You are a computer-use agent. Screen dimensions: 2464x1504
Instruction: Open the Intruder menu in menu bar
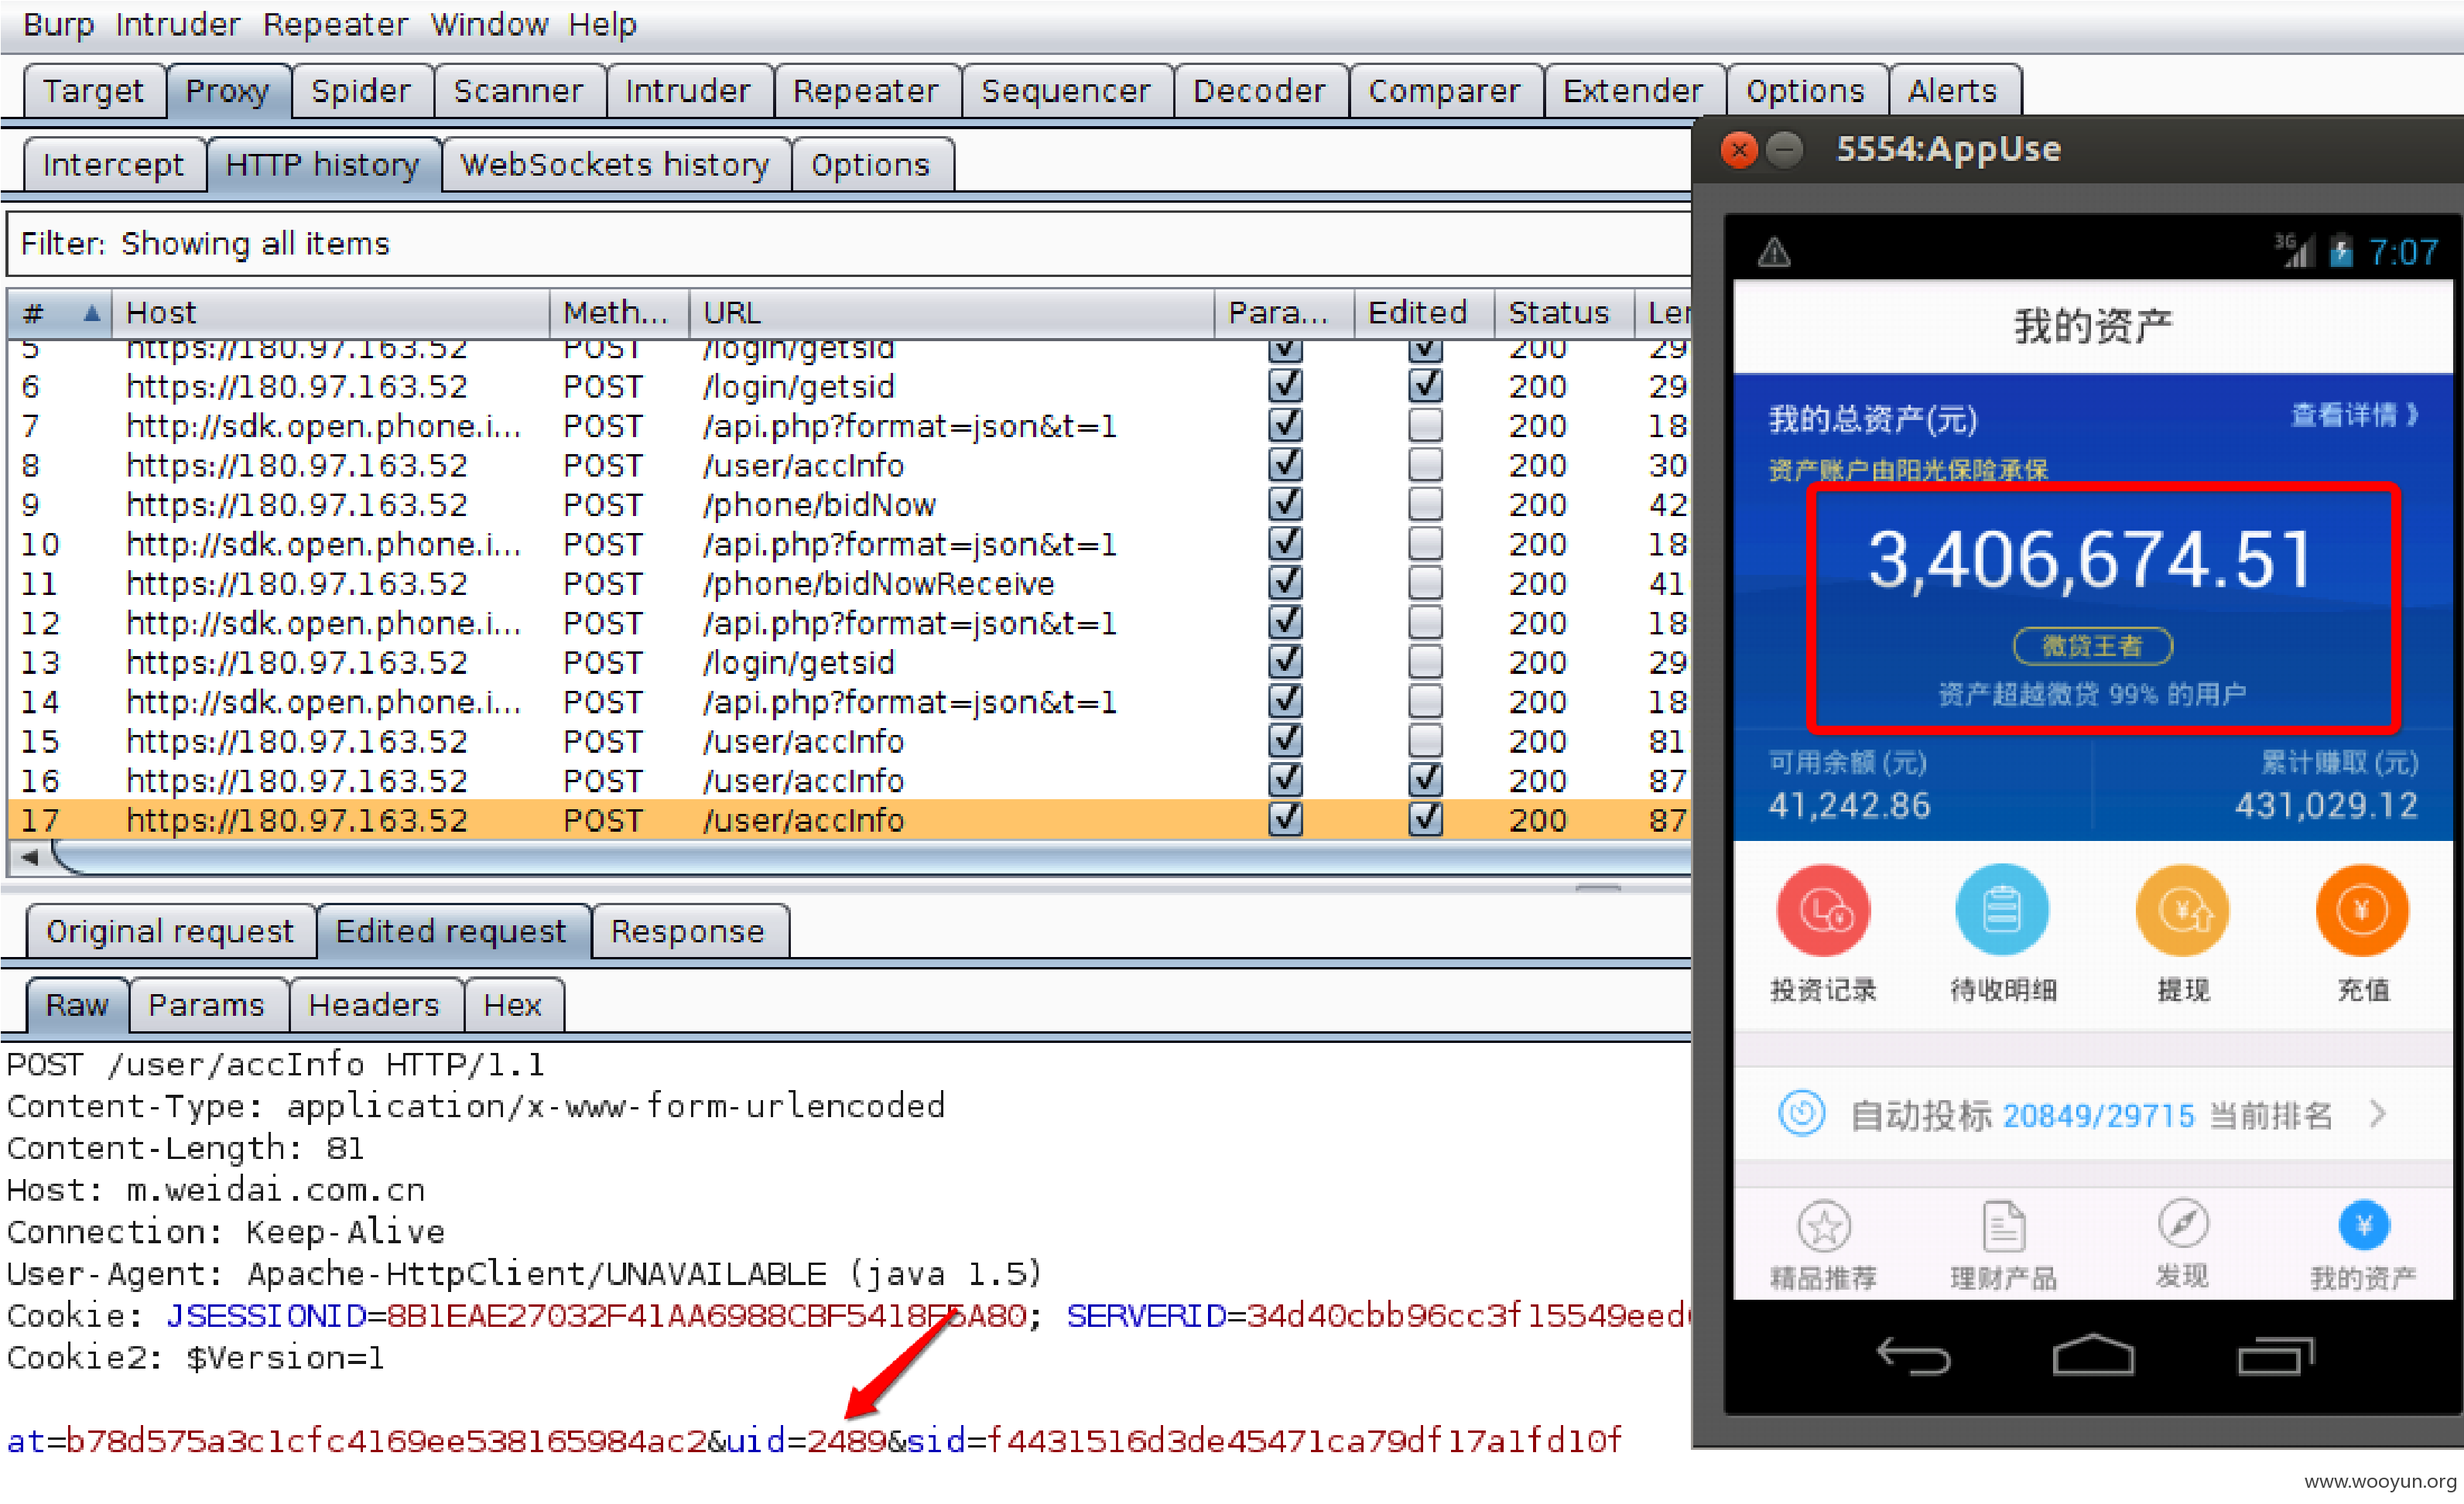pos(177,24)
